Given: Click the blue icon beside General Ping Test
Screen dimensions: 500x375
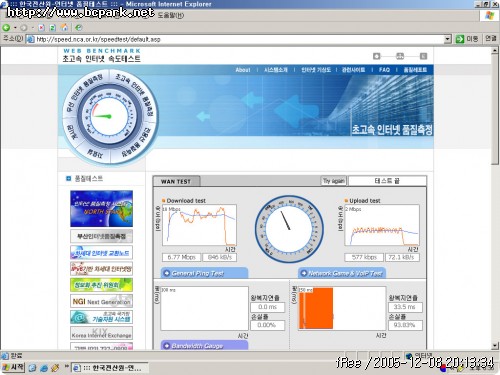Looking at the screenshot, I should [166, 273].
